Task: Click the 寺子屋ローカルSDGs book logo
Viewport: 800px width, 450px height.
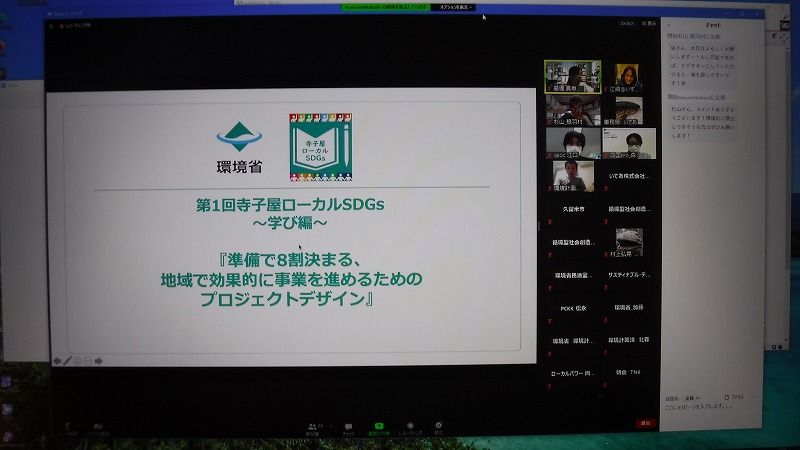Action: pos(320,147)
